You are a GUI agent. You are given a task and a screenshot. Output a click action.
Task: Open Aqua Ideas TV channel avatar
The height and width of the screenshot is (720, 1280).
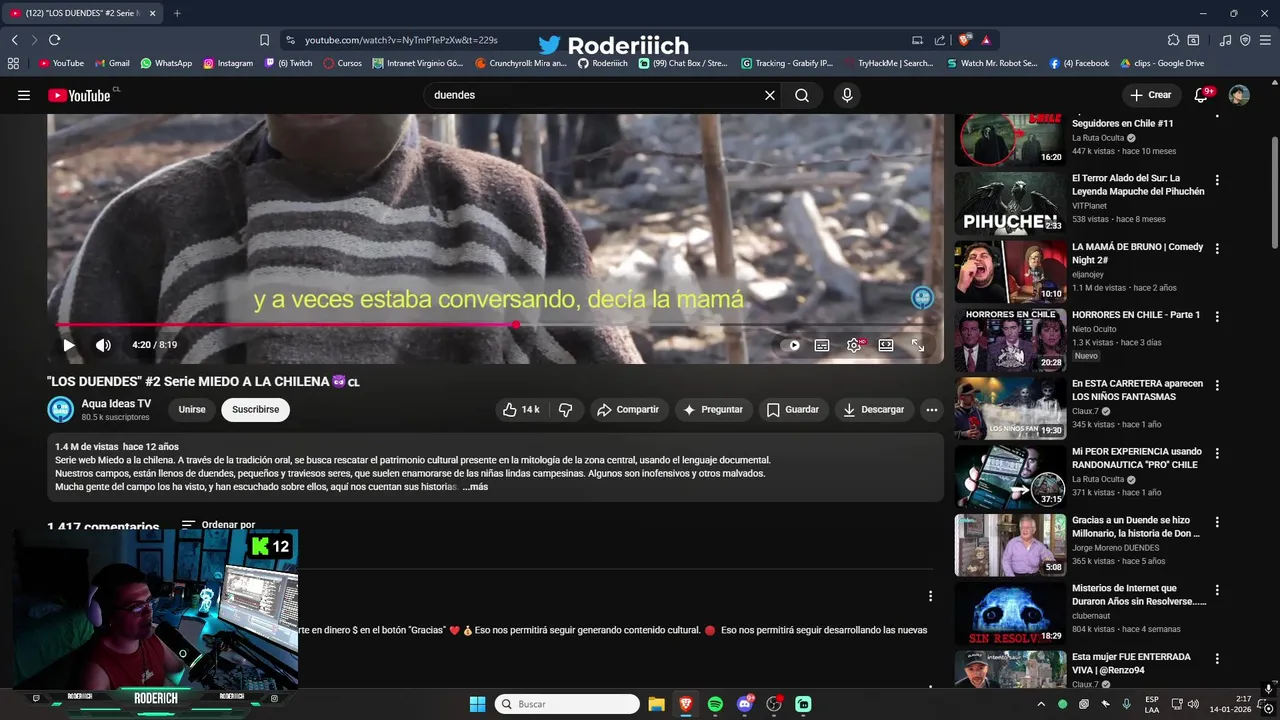[61, 409]
